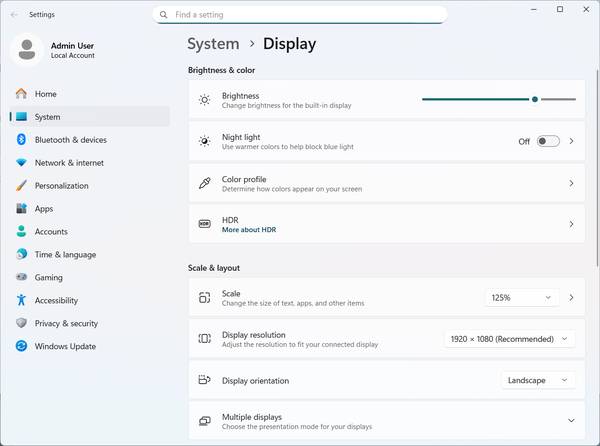Open custom Scale settings via chevron
600x446 pixels.
(571, 298)
